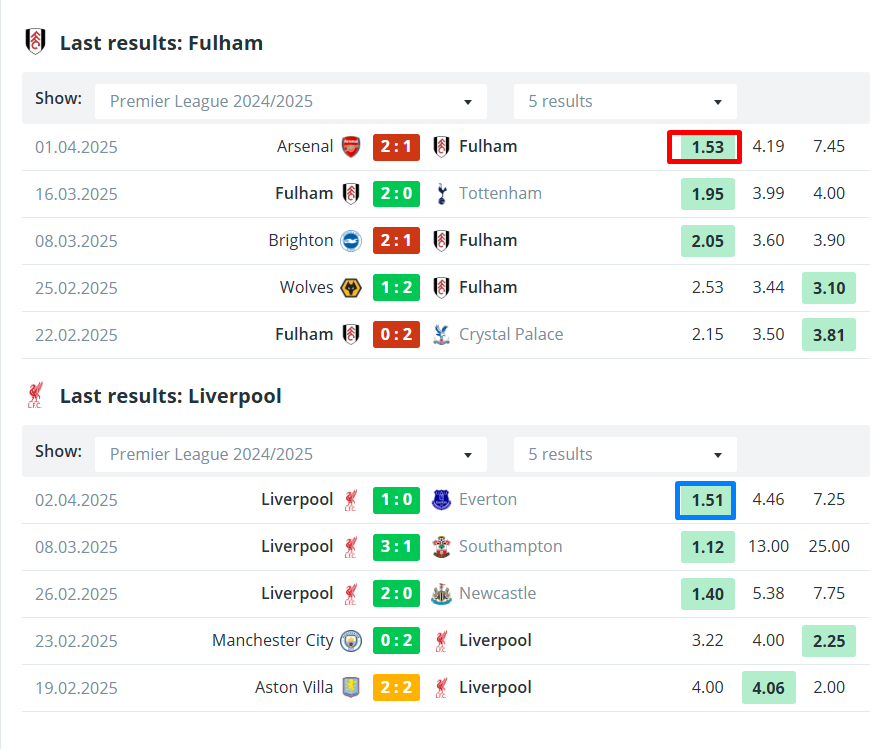
Task: Open Fulham's Premier League 2024/2025 dropdown
Action: coord(291,101)
